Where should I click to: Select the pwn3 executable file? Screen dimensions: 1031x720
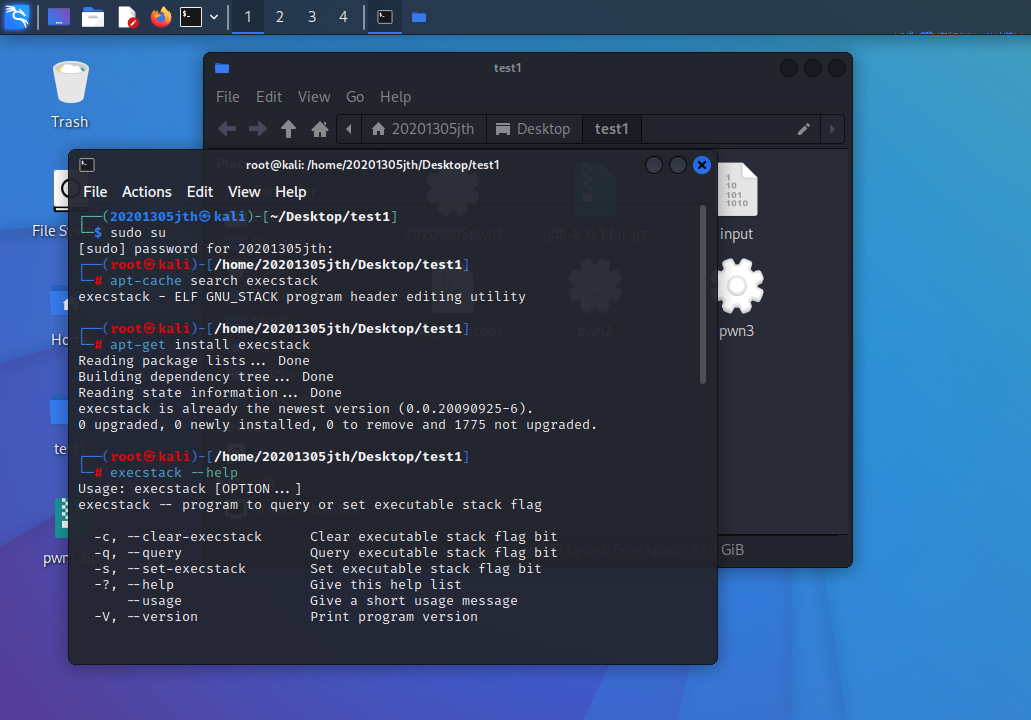[736, 298]
